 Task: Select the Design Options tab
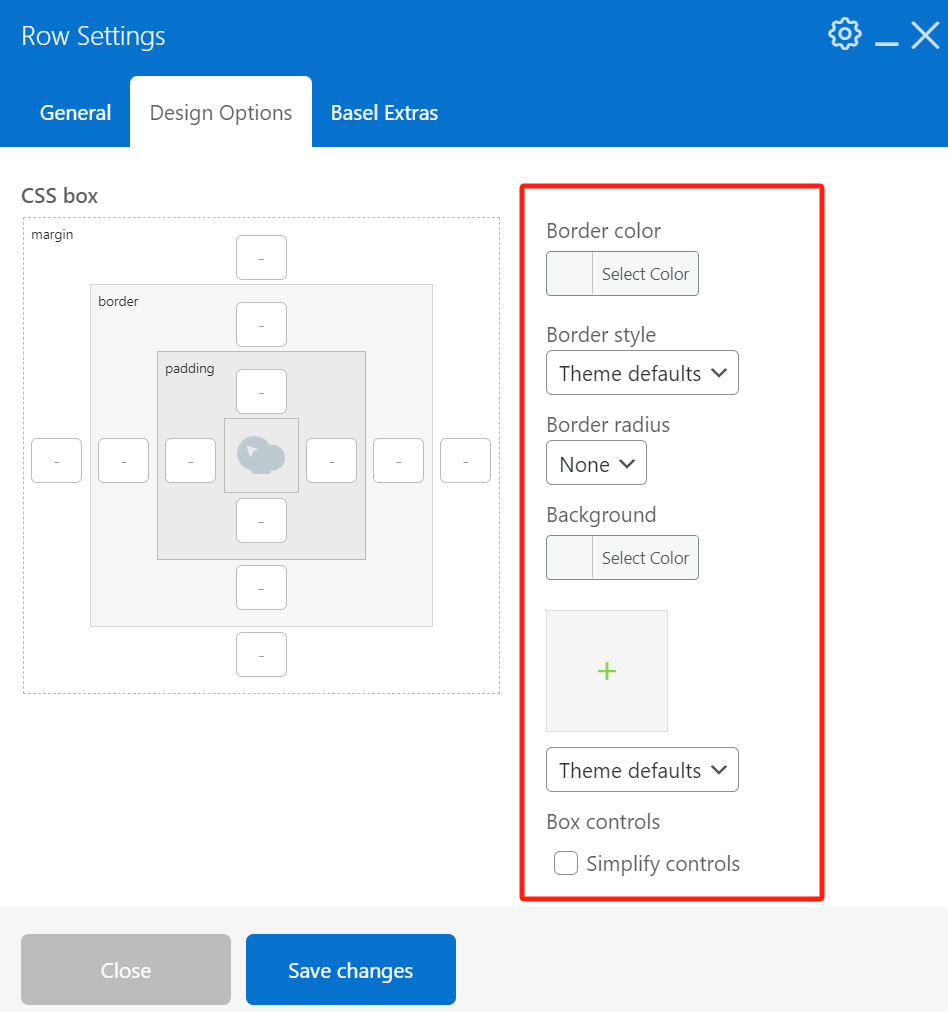click(x=221, y=113)
